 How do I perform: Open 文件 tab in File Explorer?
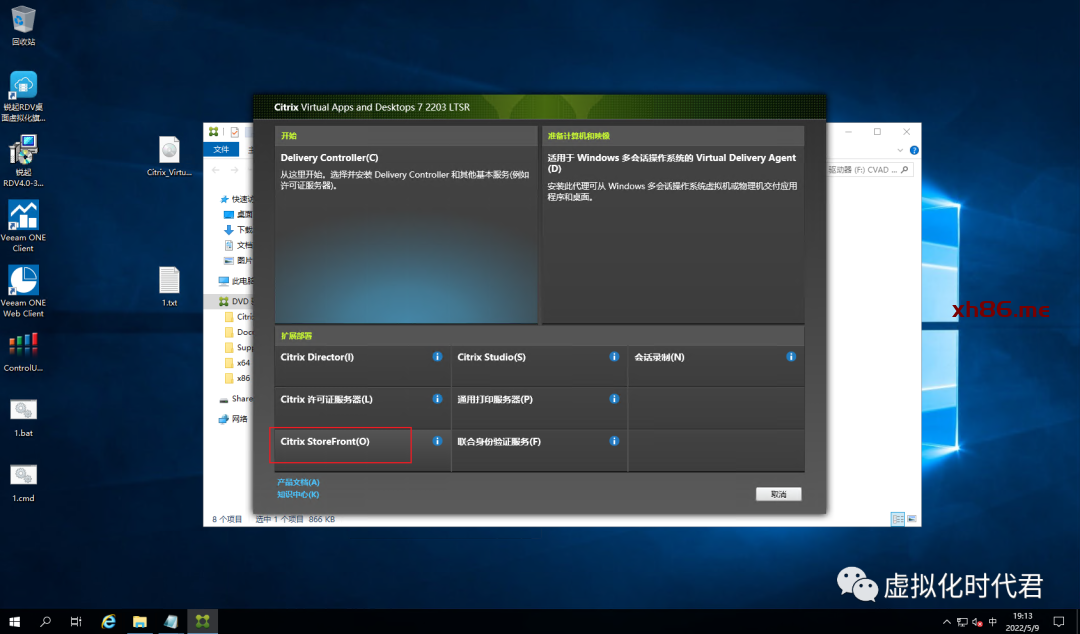[x=221, y=150]
